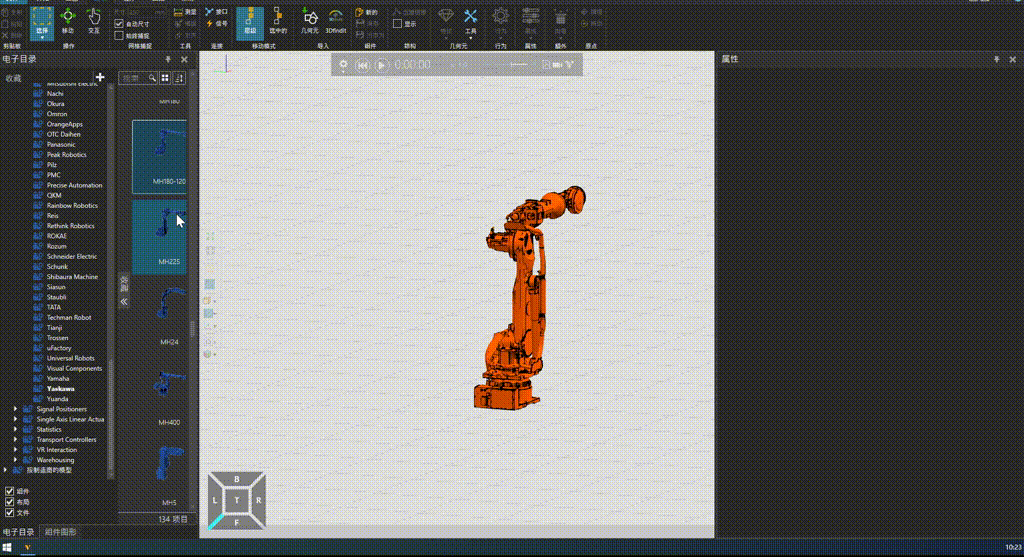Select the MH180-120 robot thumbnail
1024x557 pixels.
tap(159, 157)
